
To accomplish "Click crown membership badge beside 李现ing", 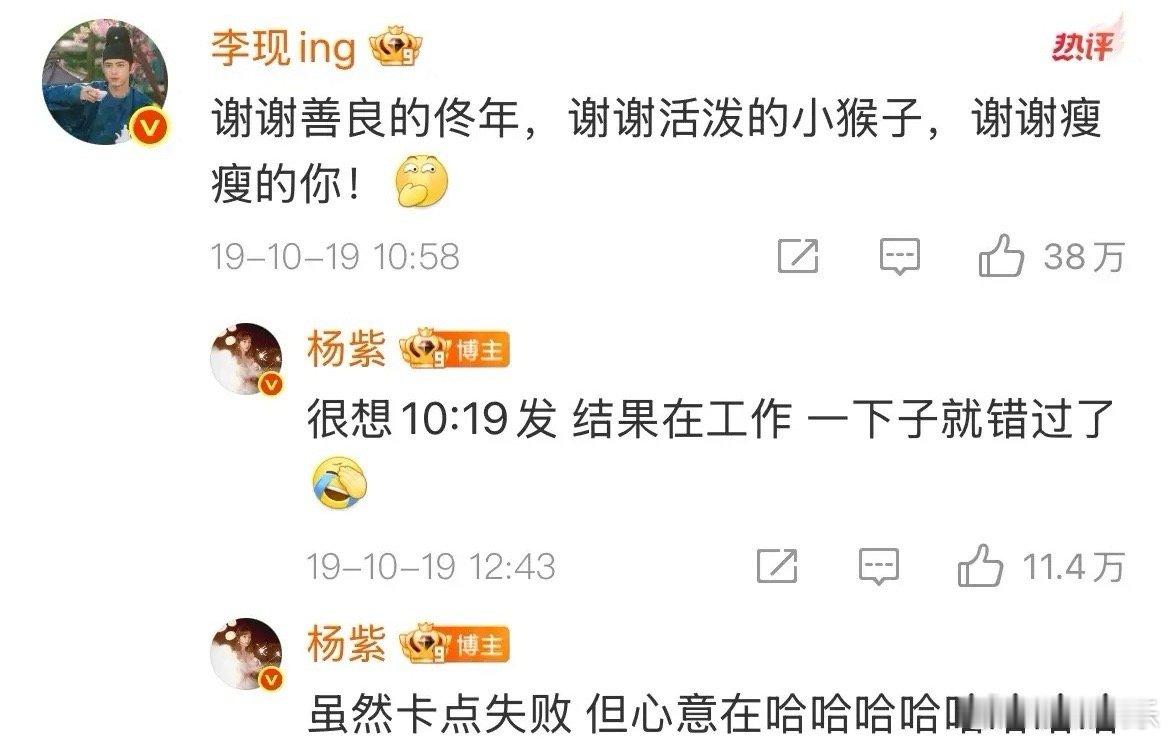I will (396, 46).
